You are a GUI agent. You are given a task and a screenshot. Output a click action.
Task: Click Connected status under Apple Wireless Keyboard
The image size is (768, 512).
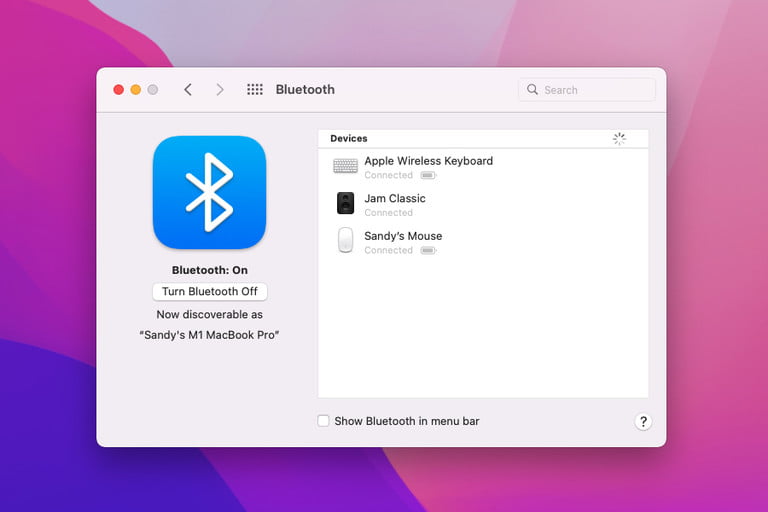tap(388, 175)
